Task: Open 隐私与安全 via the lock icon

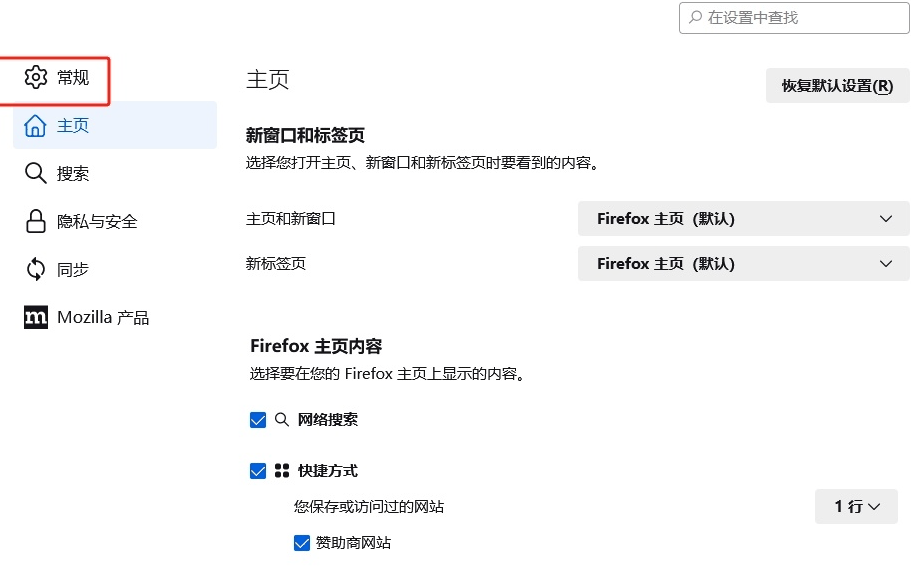Action: pos(34,221)
